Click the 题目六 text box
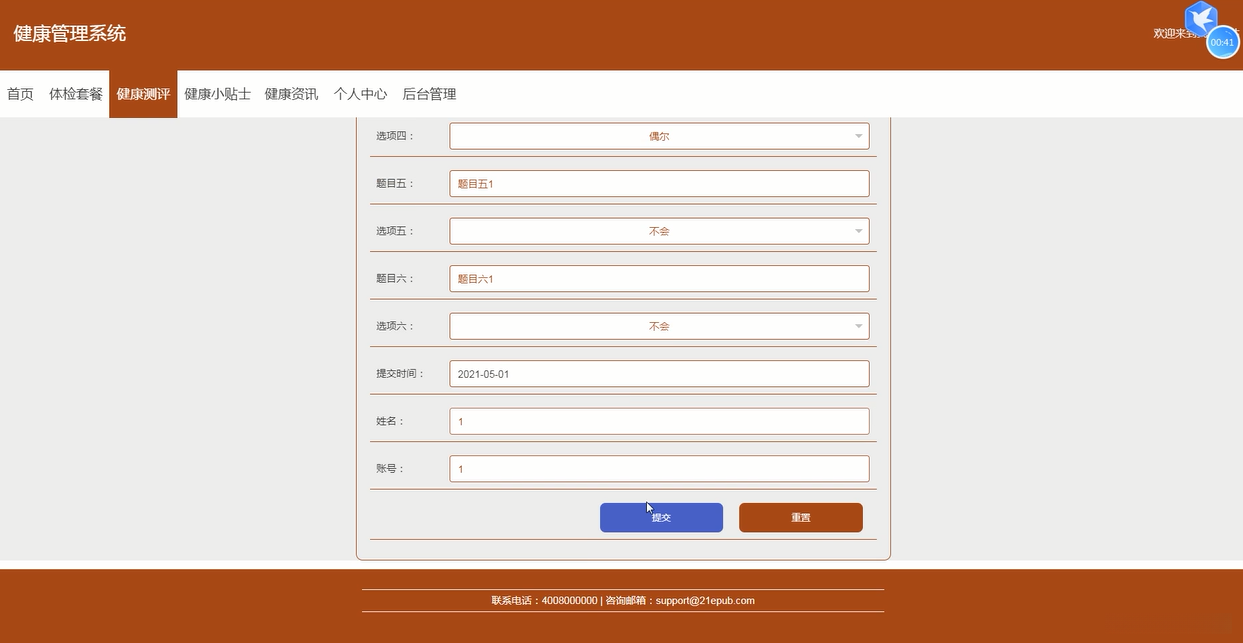 [x=659, y=278]
